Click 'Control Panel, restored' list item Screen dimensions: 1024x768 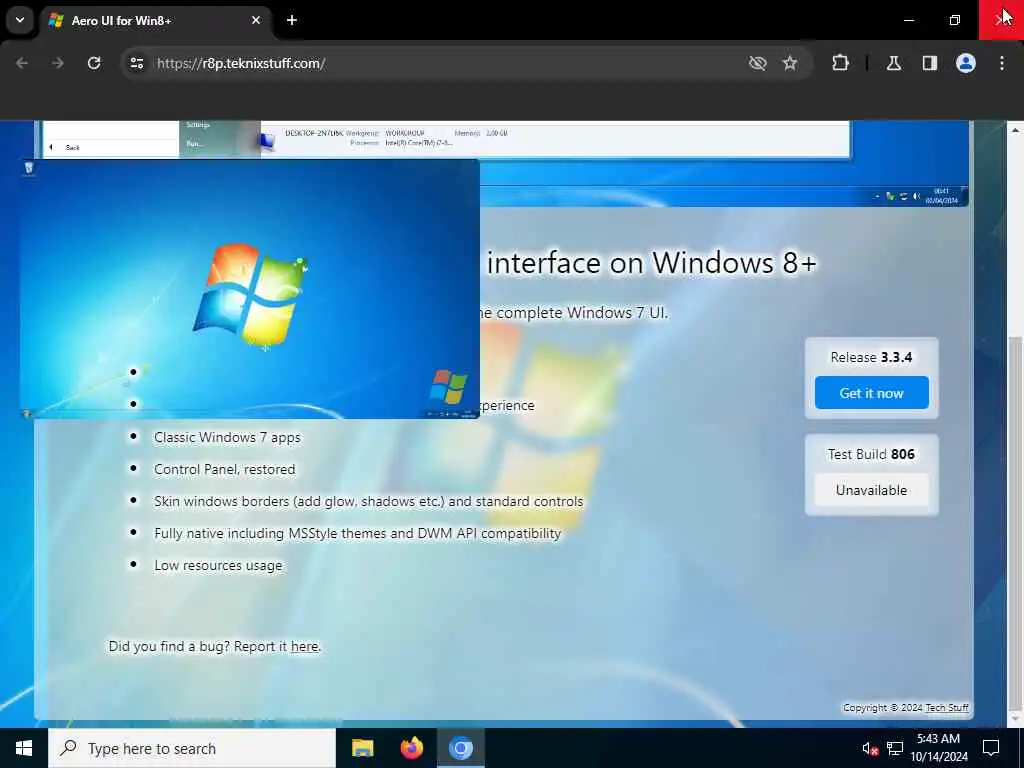coord(225,469)
